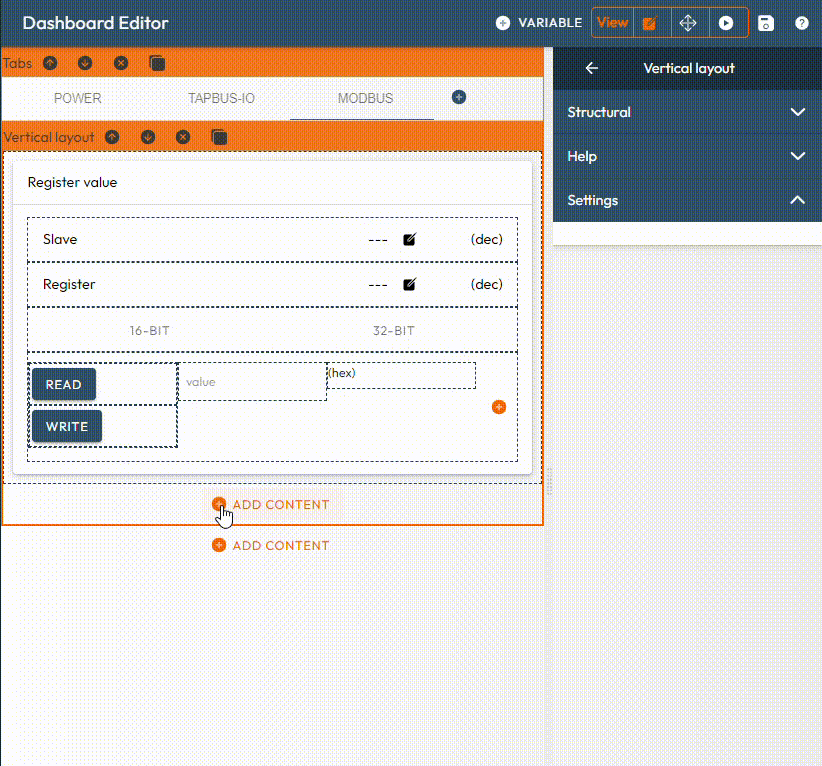Viewport: 822px width, 766px height.
Task: Expand the Structural section
Action: tap(688, 112)
